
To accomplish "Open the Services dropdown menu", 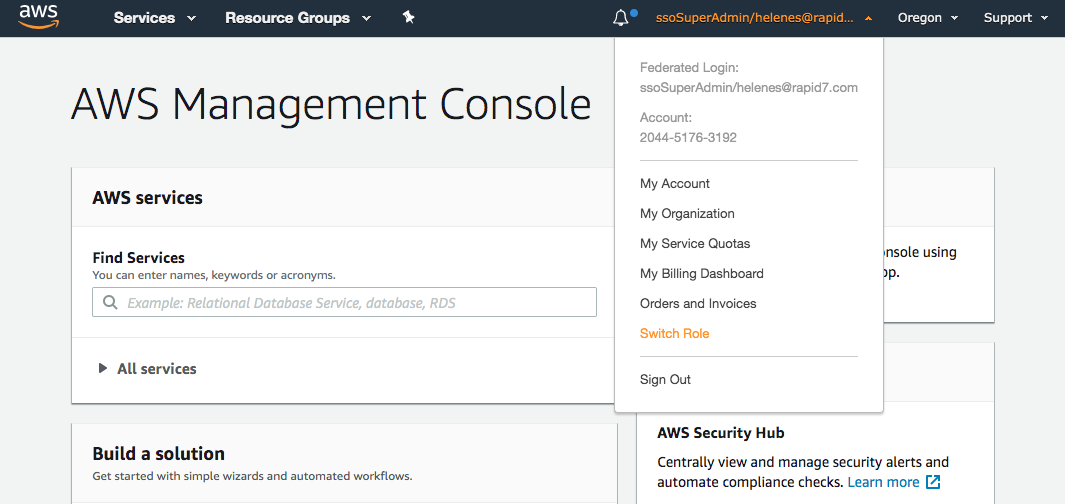I will click(x=154, y=18).
